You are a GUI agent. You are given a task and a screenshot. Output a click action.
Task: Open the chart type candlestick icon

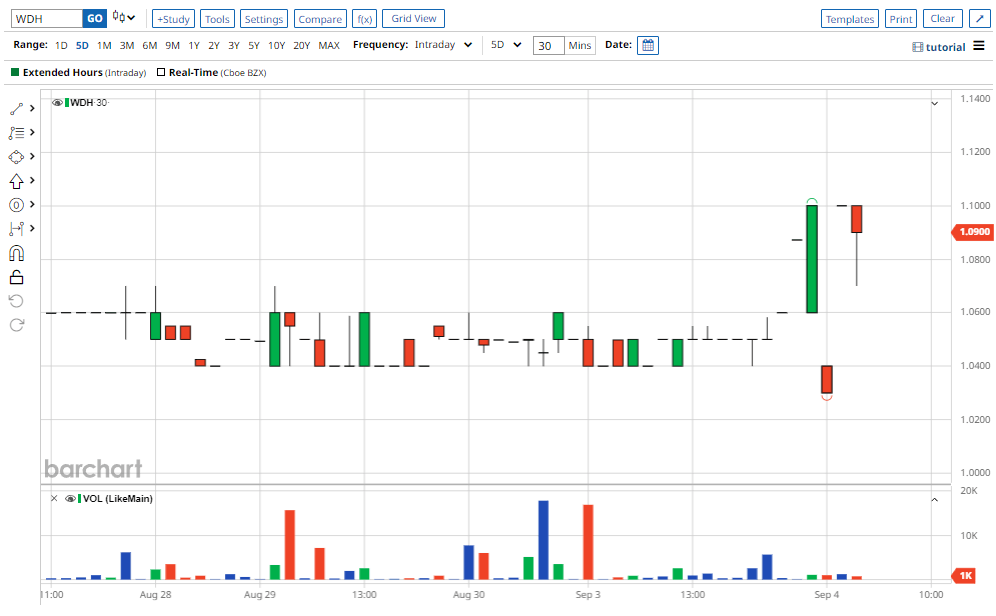(119, 17)
